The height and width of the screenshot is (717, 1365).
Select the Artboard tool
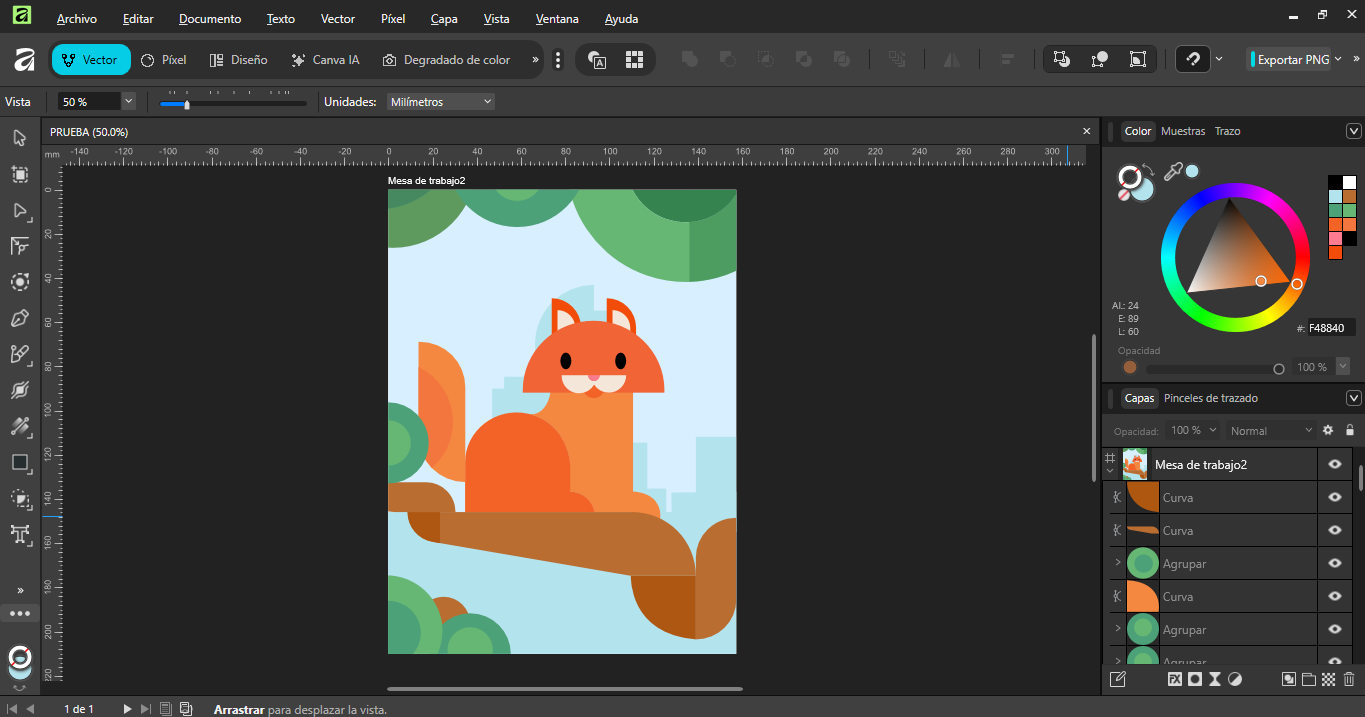tap(19, 174)
